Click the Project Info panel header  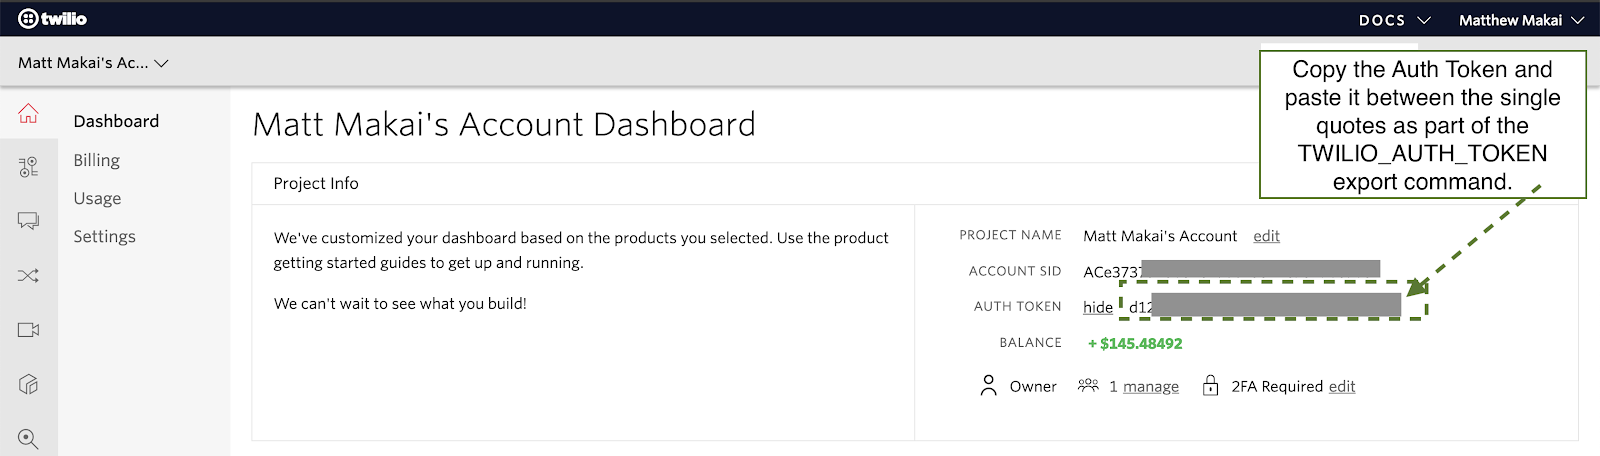[914, 184]
